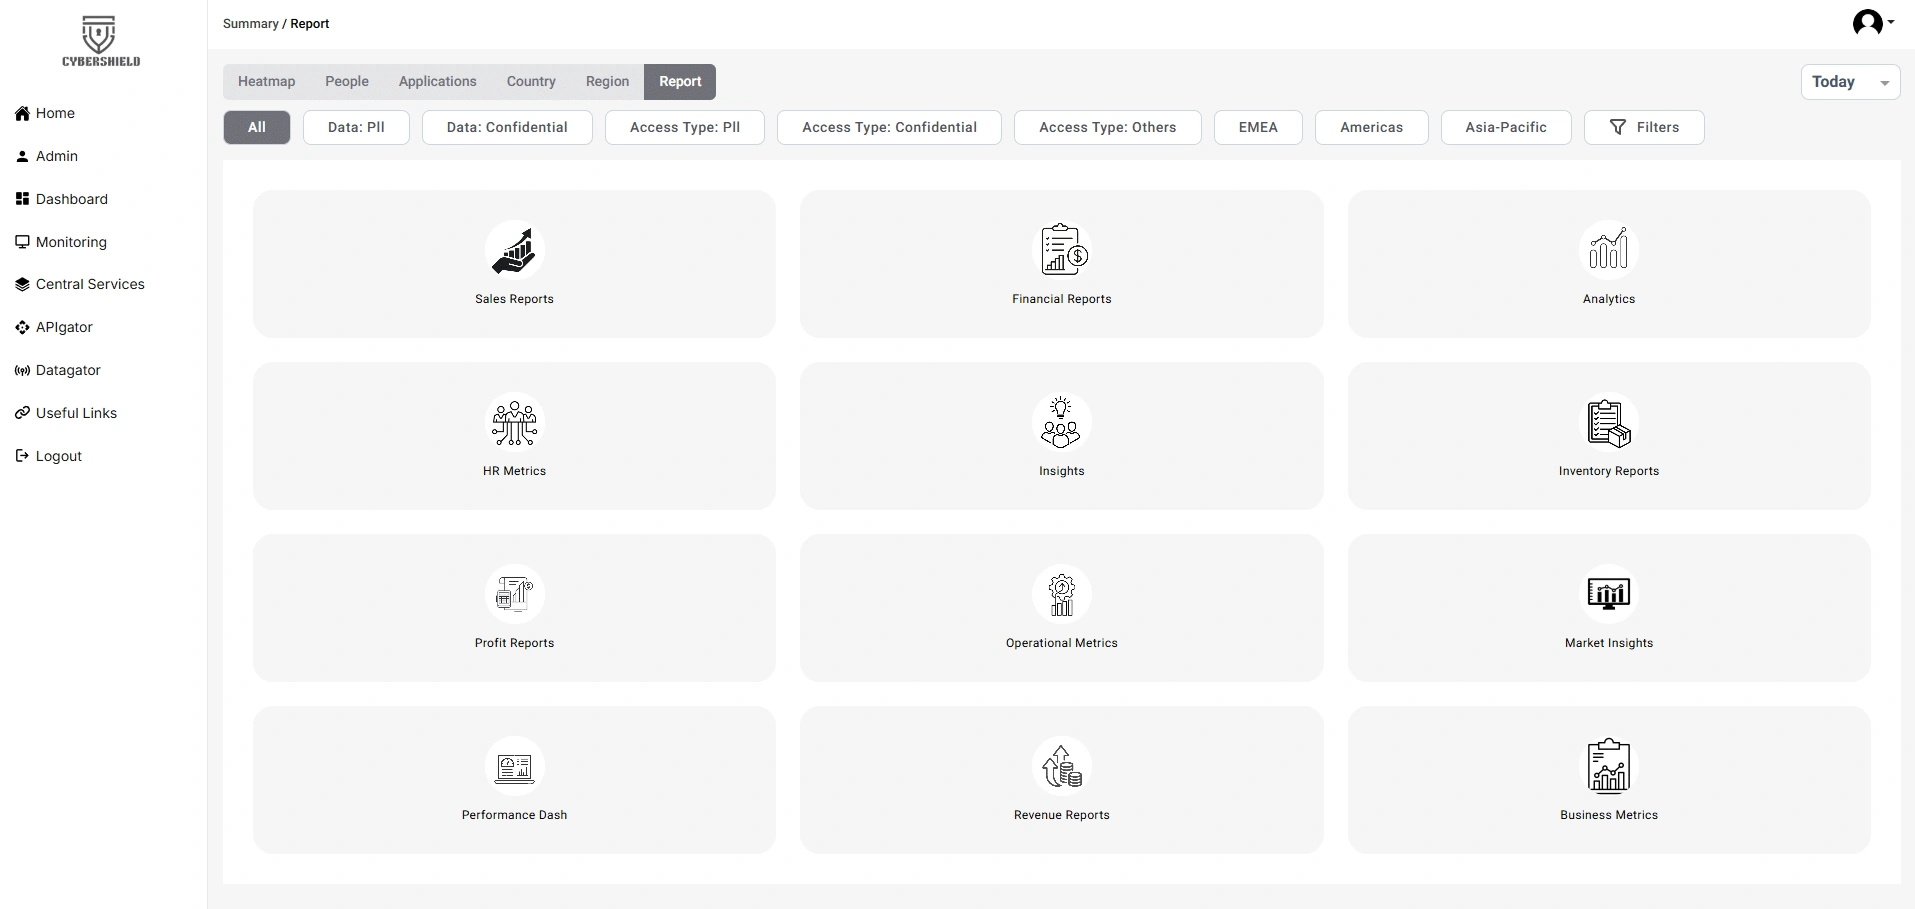
Task: Open the Financial Reports icon
Action: click(x=1061, y=250)
